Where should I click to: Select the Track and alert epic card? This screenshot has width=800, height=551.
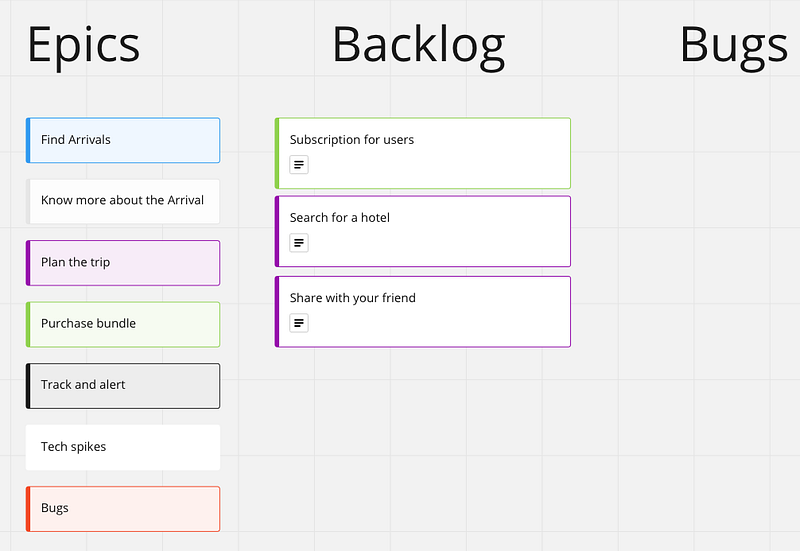click(123, 385)
